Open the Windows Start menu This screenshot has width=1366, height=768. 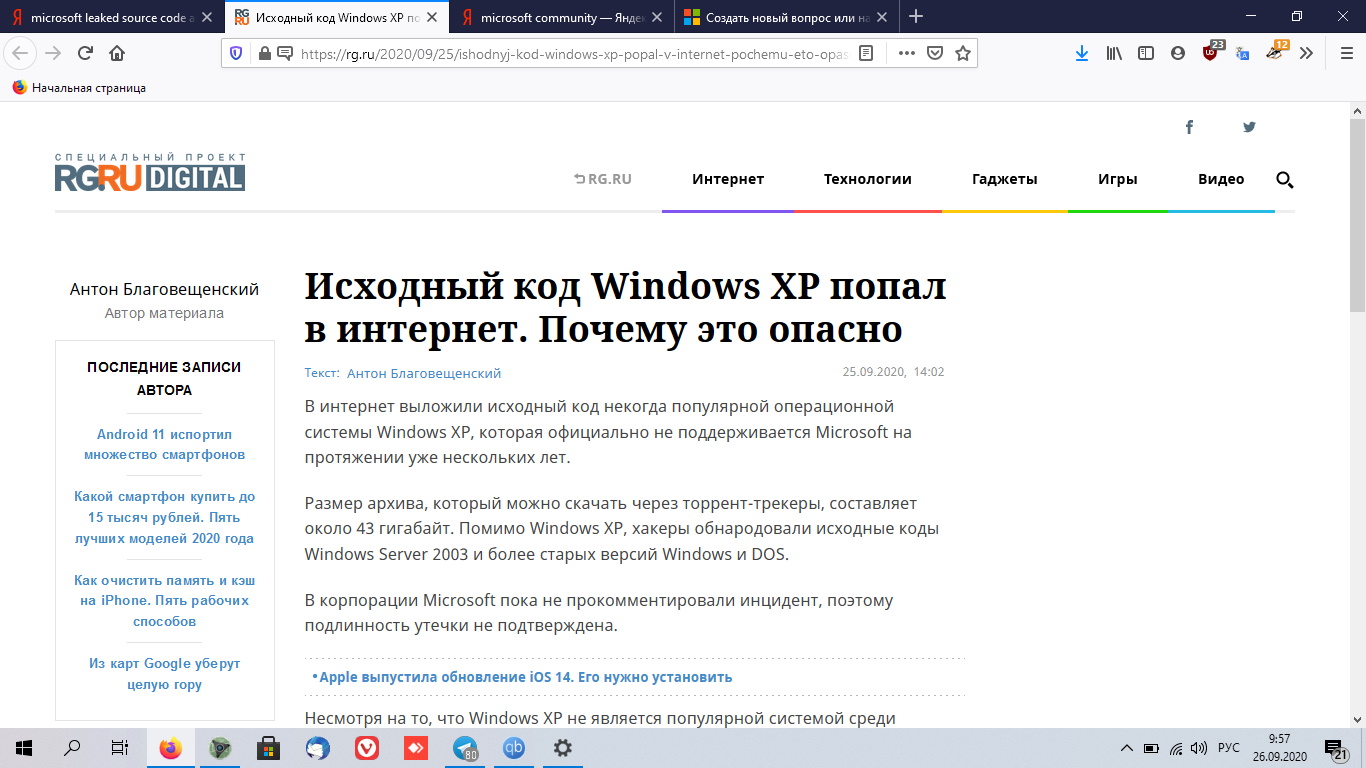24,748
